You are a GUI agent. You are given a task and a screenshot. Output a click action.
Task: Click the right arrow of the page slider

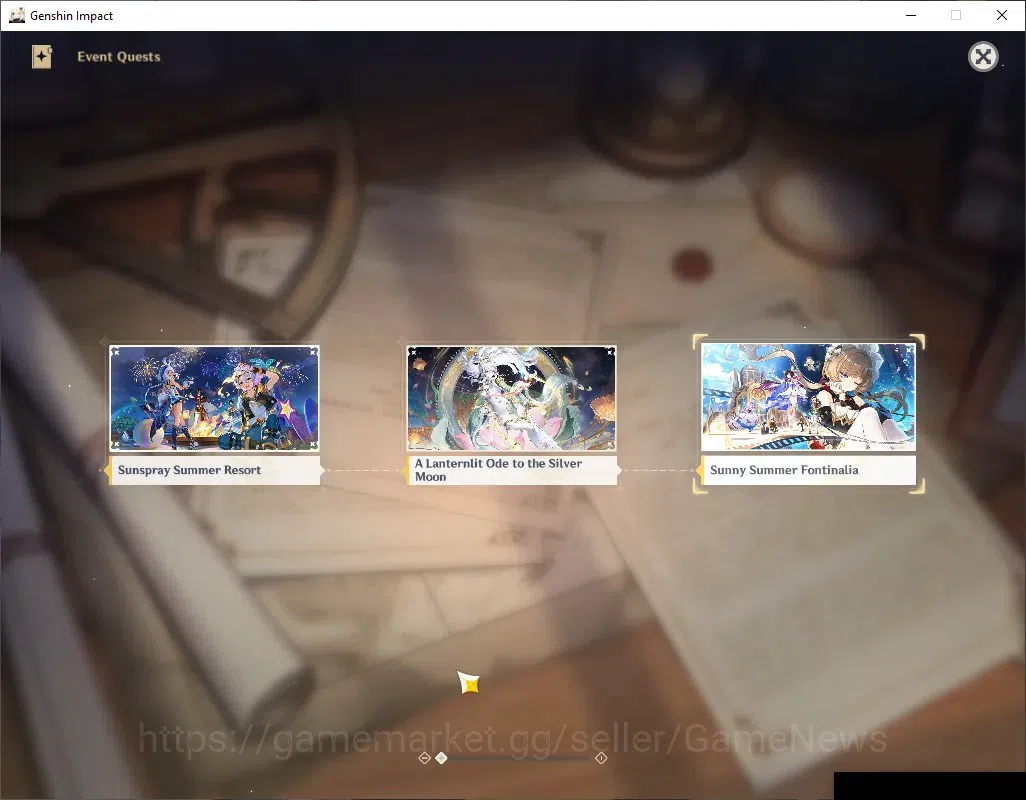601,758
